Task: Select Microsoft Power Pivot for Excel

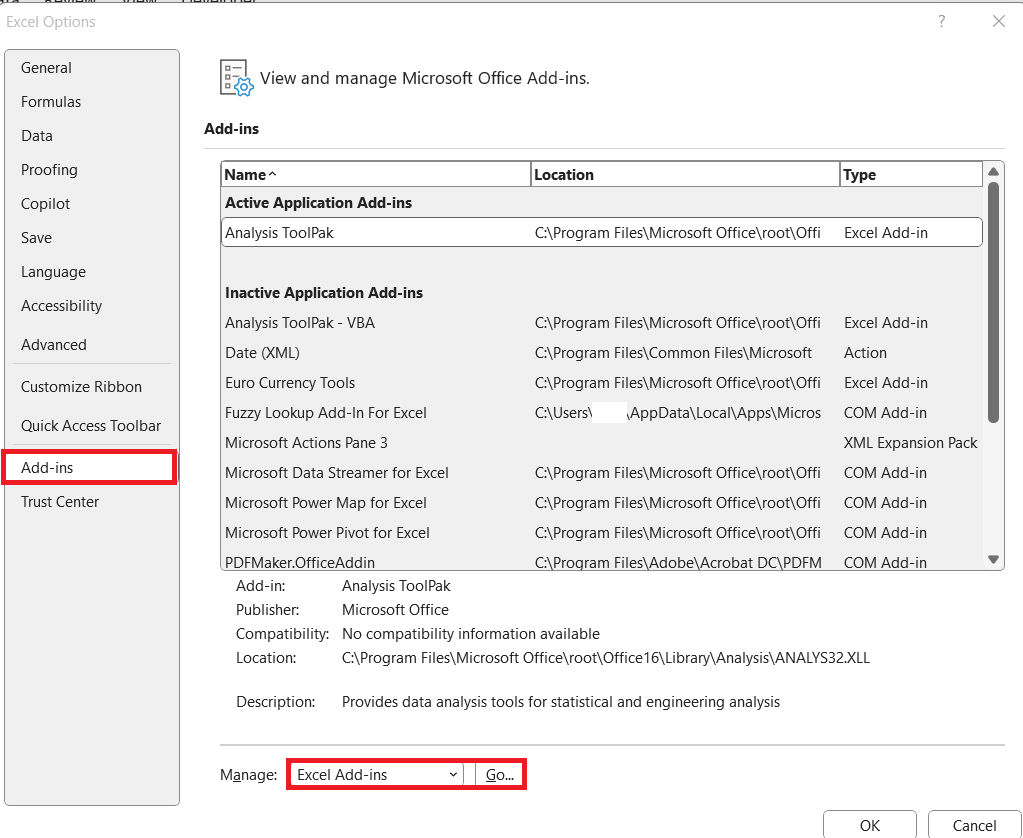Action: [602, 533]
